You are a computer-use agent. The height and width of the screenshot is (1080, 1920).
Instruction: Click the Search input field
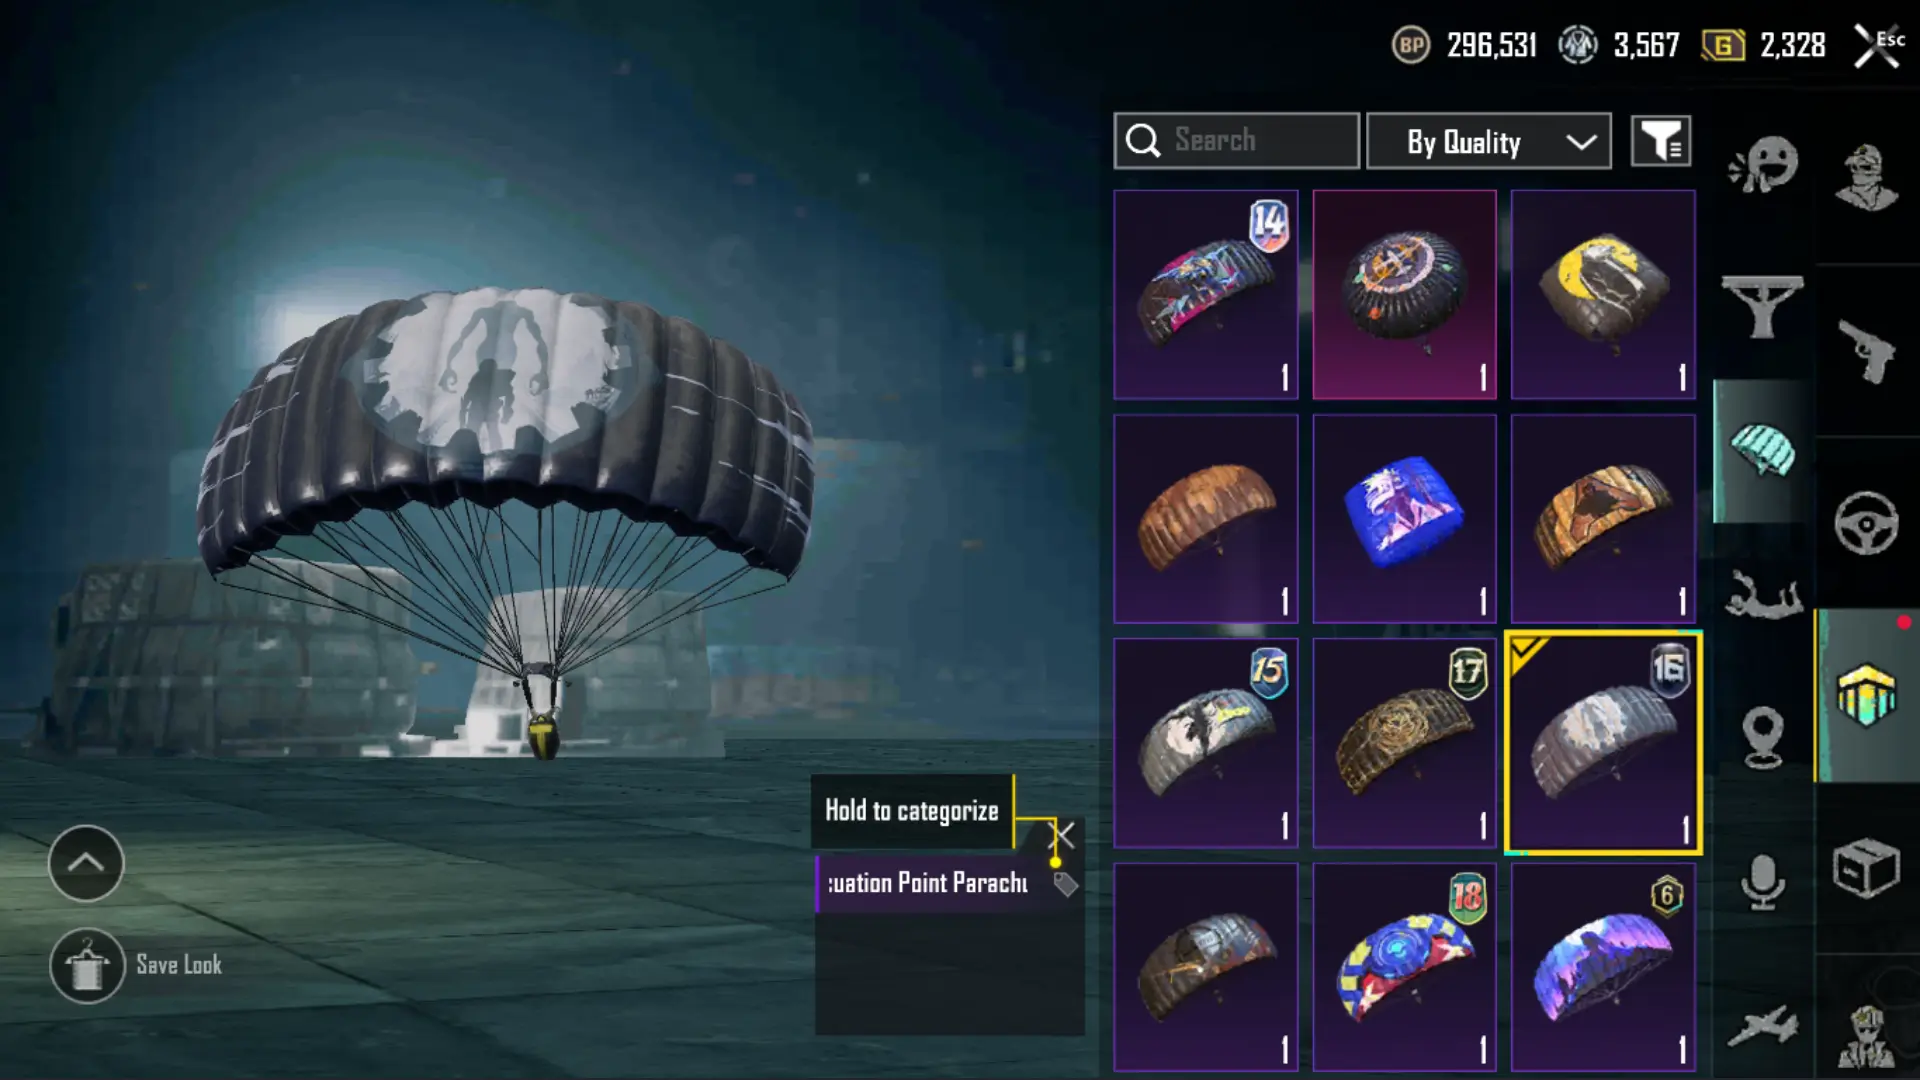[x=1237, y=141]
